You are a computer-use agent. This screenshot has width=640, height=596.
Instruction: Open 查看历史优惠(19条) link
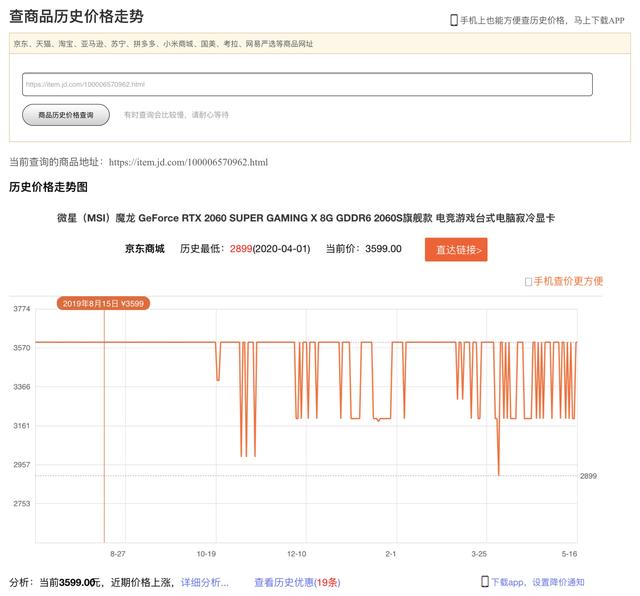point(297,582)
